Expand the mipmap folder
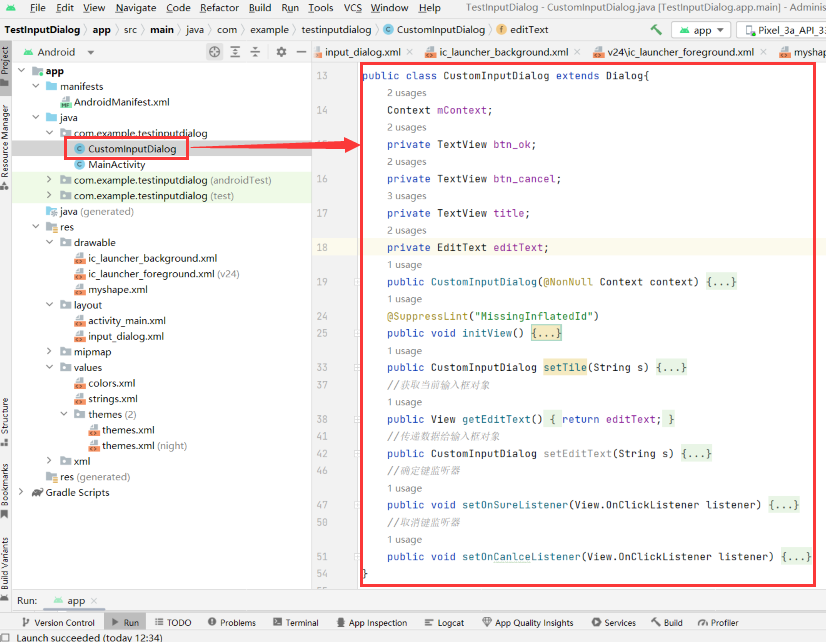Viewport: 829px width, 642px height. pos(49,351)
